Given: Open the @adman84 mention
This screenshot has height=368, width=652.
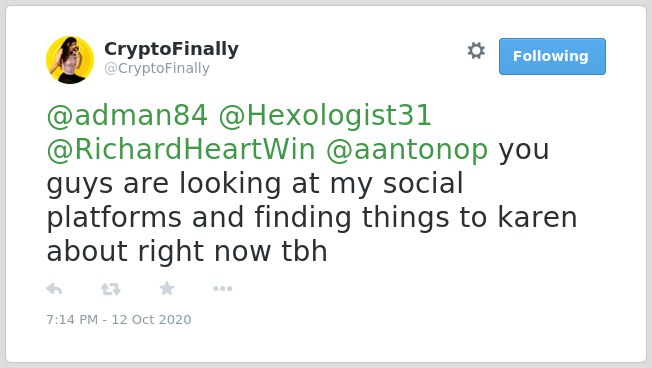Looking at the screenshot, I should pos(127,115).
